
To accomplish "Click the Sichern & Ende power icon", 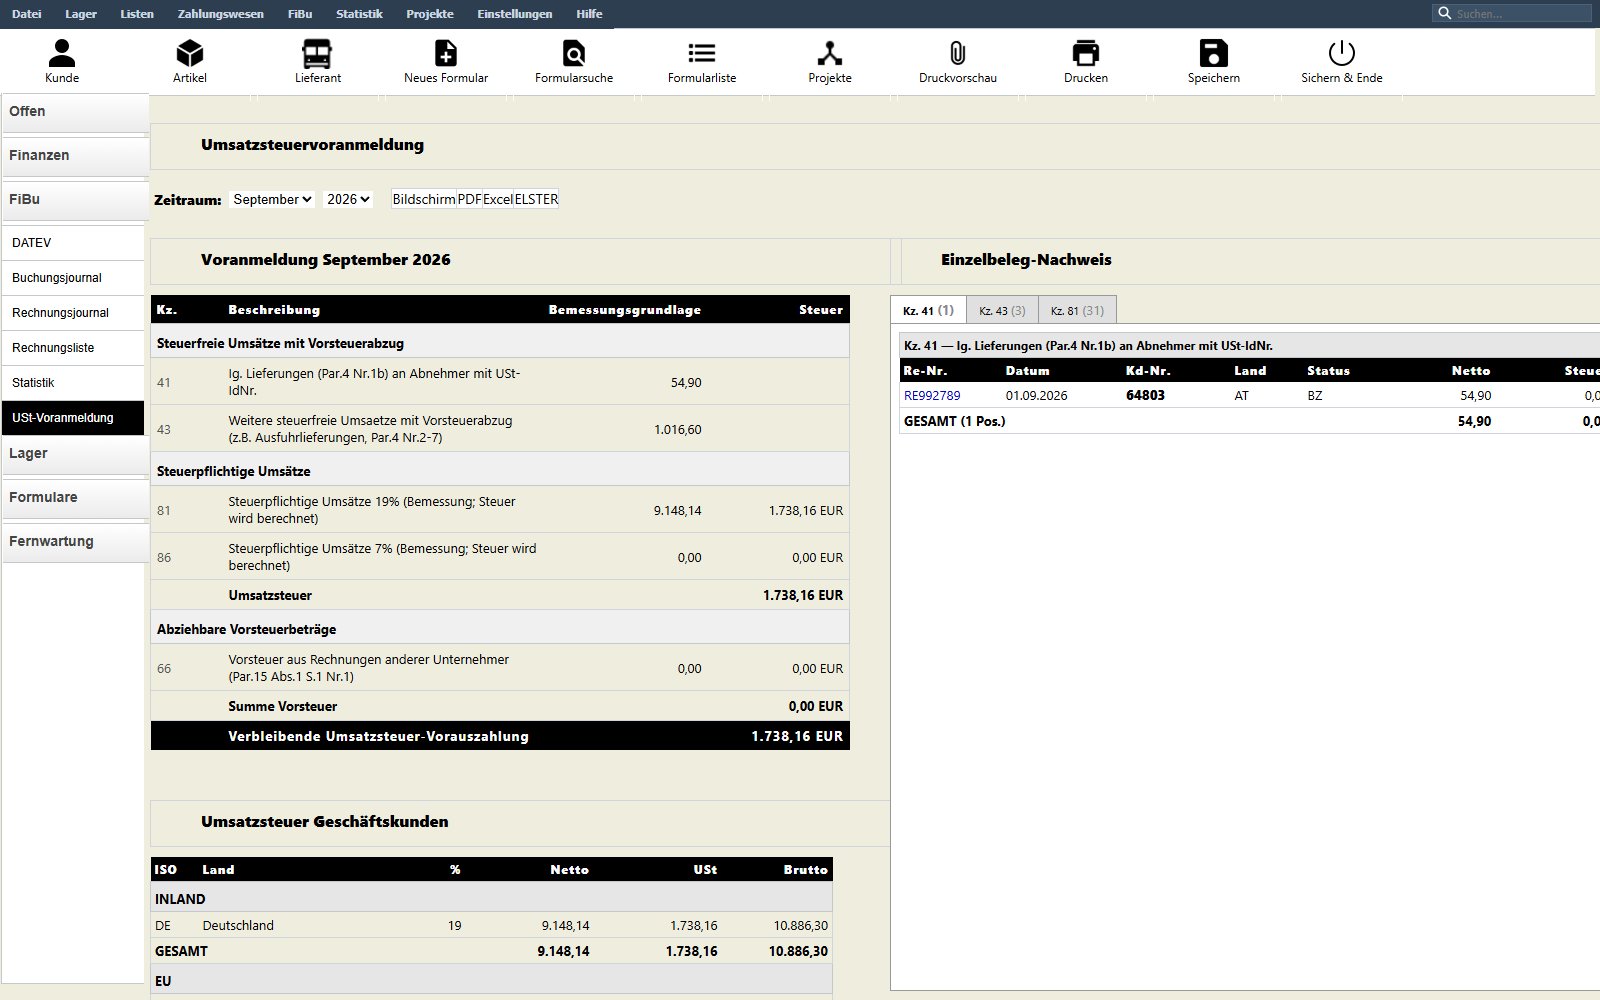I will [x=1342, y=61].
